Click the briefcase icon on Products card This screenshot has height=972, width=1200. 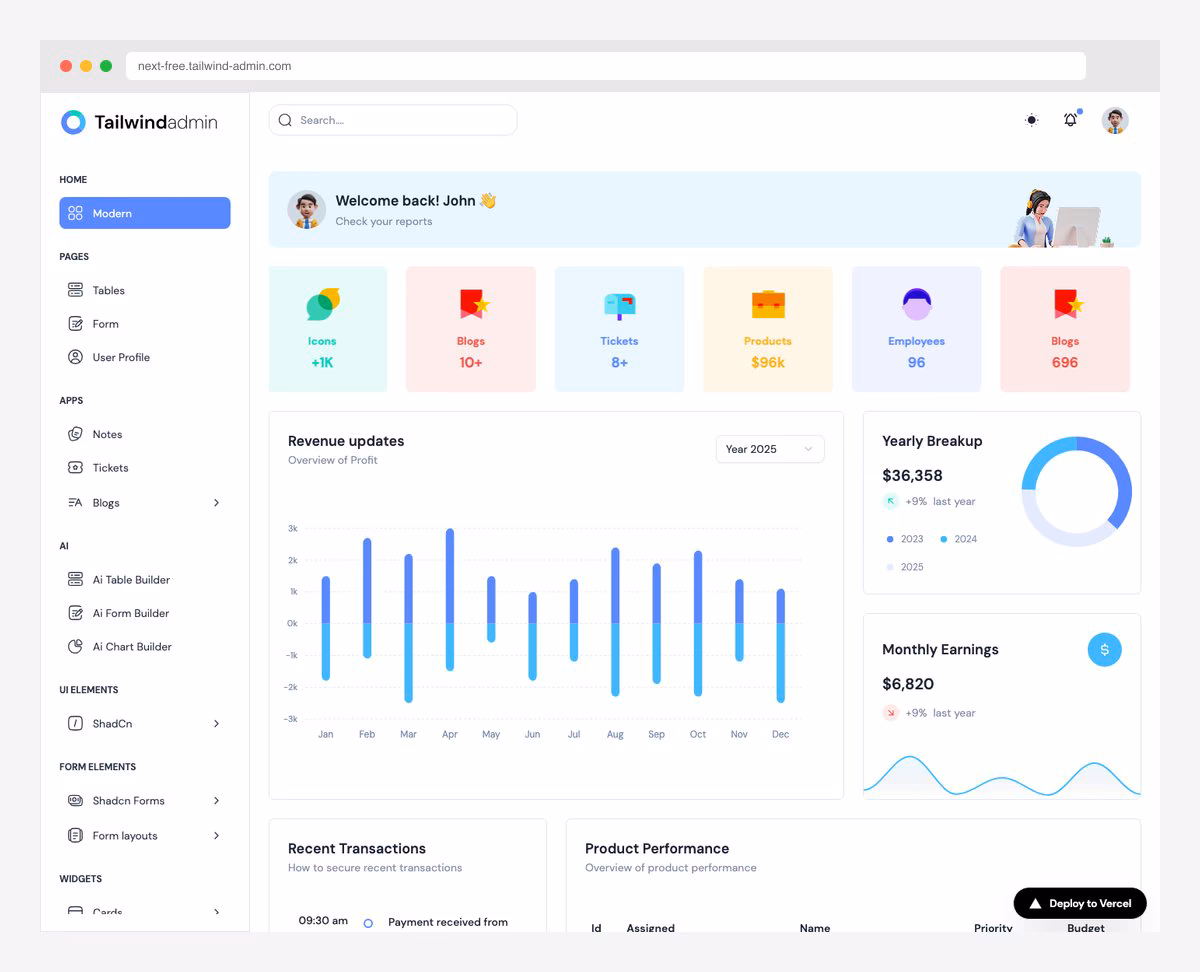click(x=768, y=303)
